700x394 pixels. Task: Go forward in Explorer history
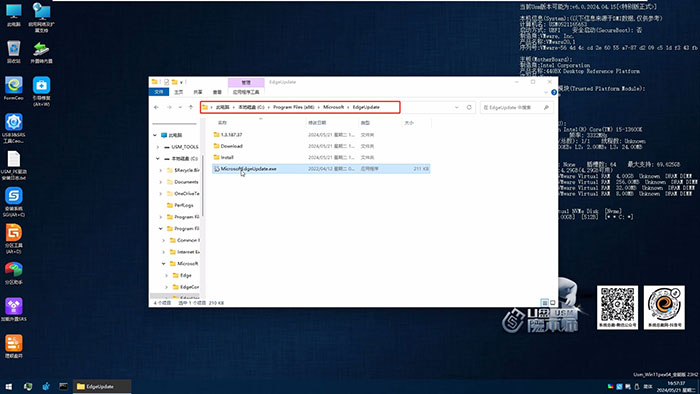[169, 107]
